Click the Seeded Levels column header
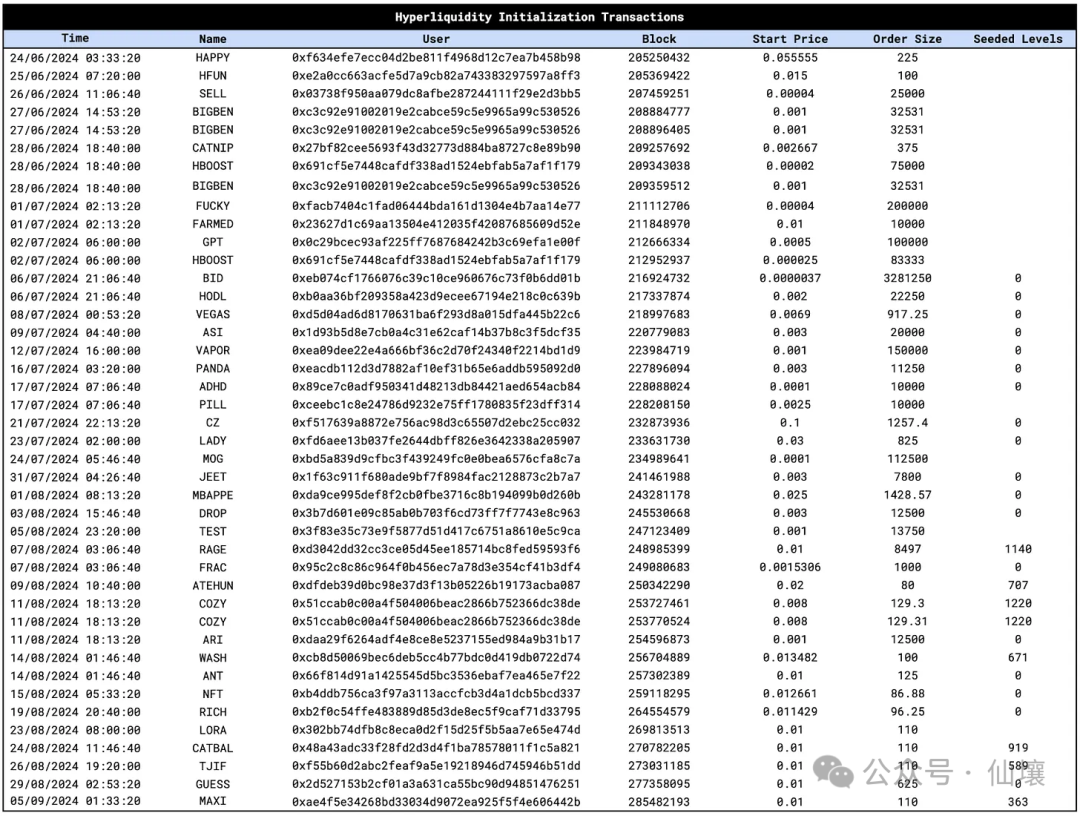 pos(1018,39)
